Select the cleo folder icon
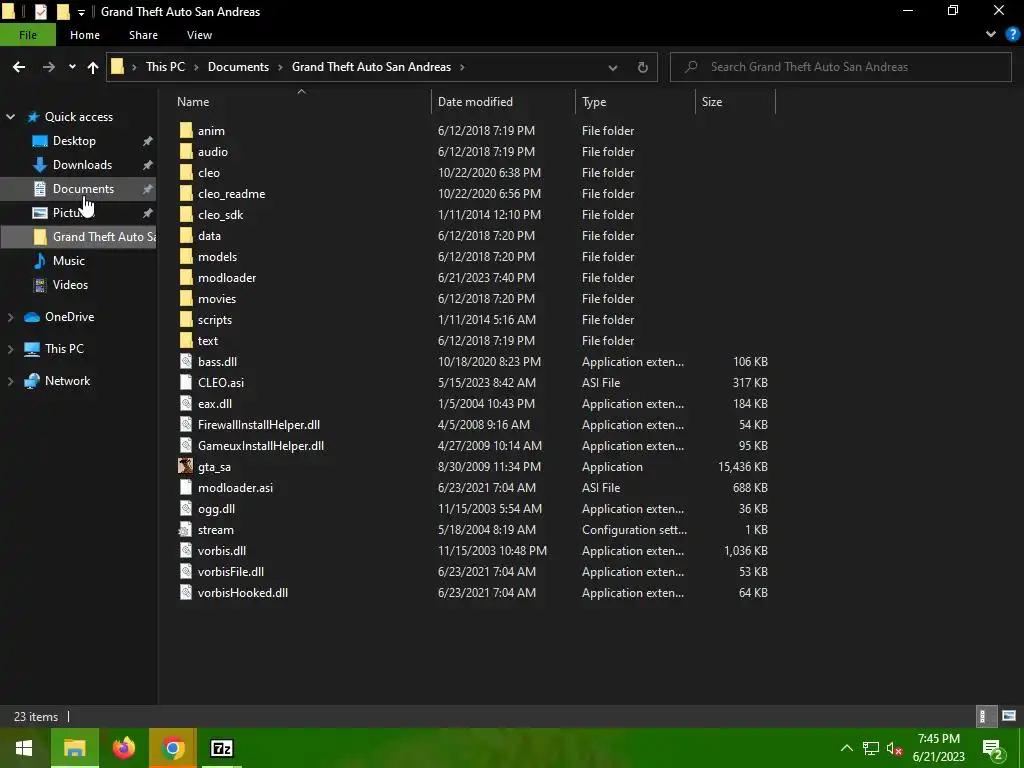Viewport: 1024px width, 768px height. coord(185,172)
